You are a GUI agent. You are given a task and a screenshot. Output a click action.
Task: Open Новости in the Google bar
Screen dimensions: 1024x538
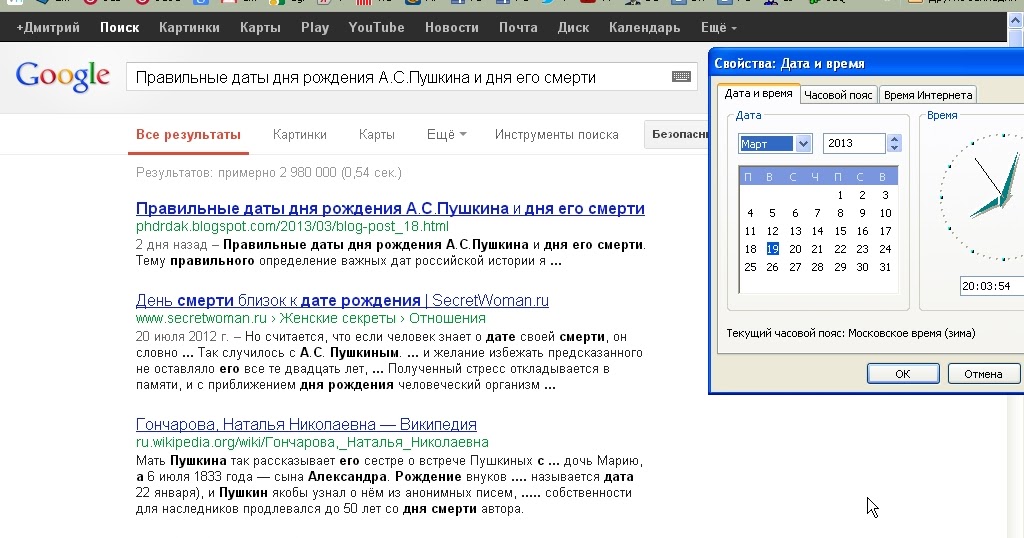point(452,27)
